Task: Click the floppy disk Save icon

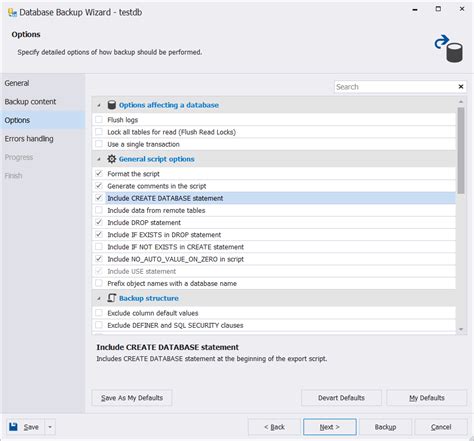Action: [x=13, y=427]
